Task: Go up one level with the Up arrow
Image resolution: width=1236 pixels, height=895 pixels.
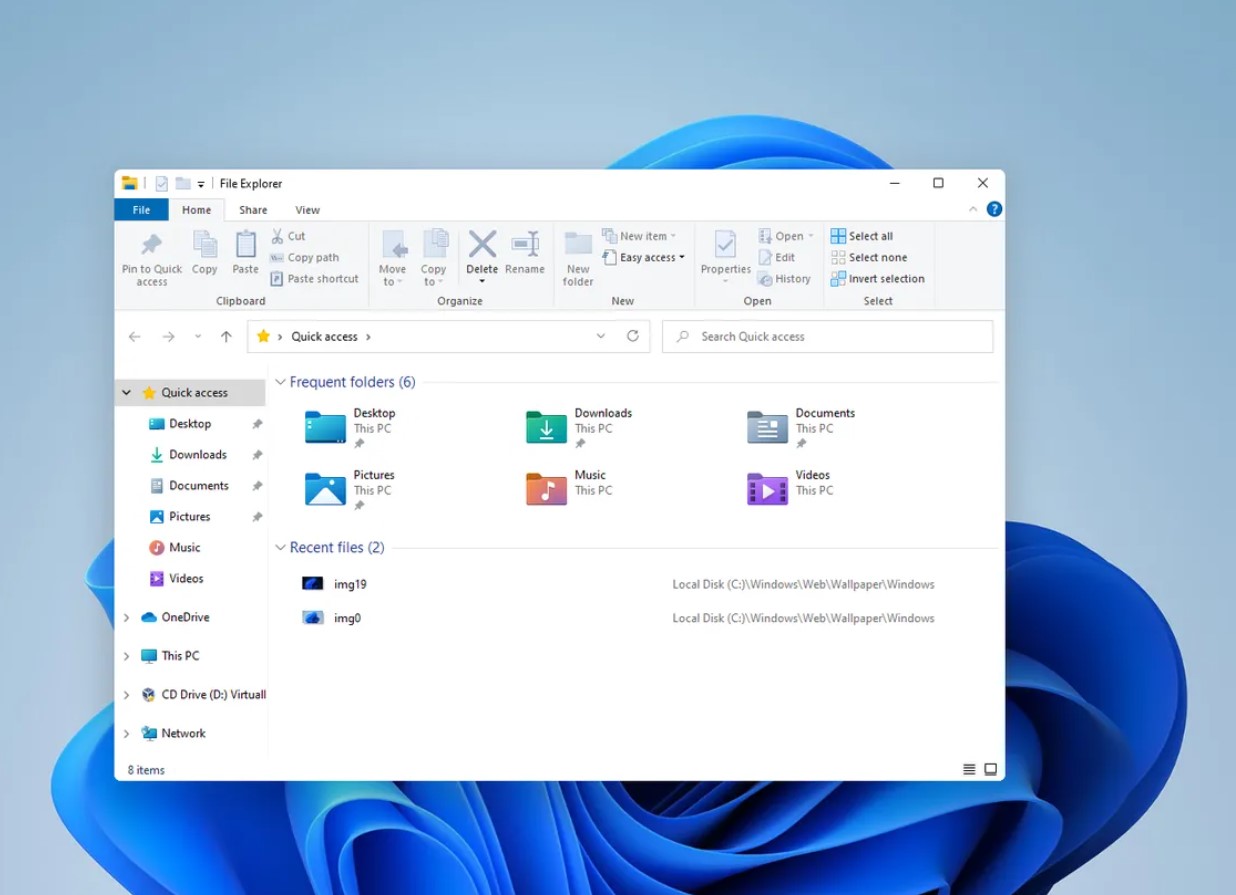Action: [x=226, y=337]
